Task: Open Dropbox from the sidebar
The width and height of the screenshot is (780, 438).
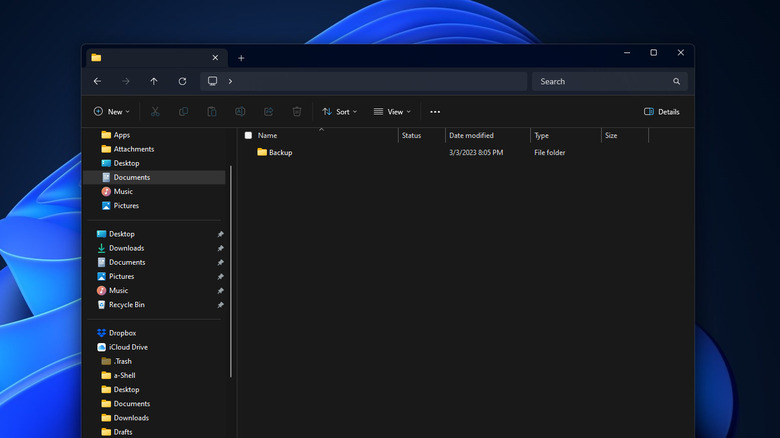Action: [122, 333]
